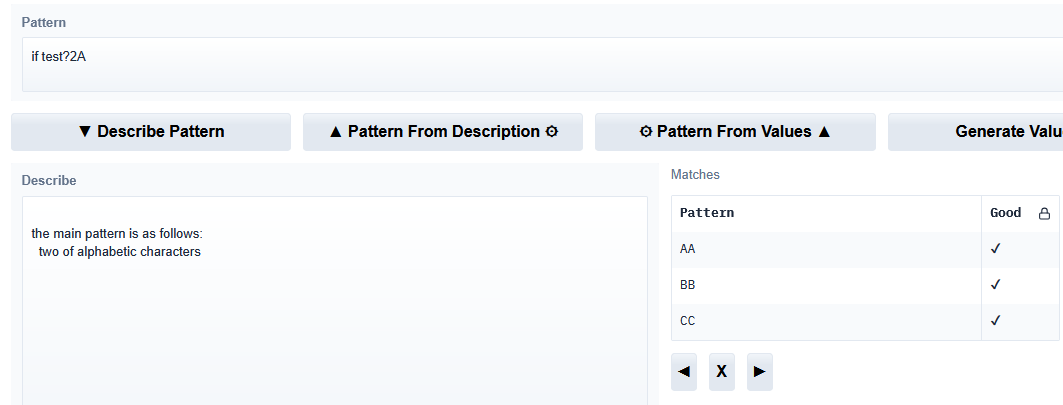Click the lock icon in the Good column header

coord(1044,213)
